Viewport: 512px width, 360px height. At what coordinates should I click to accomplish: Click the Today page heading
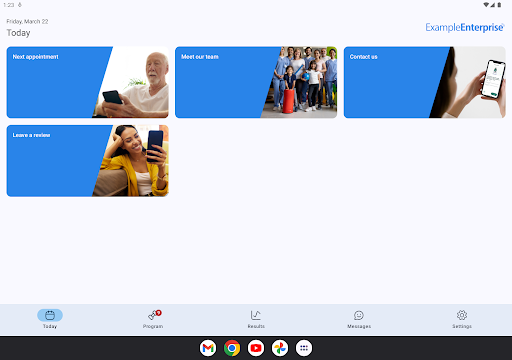click(18, 33)
